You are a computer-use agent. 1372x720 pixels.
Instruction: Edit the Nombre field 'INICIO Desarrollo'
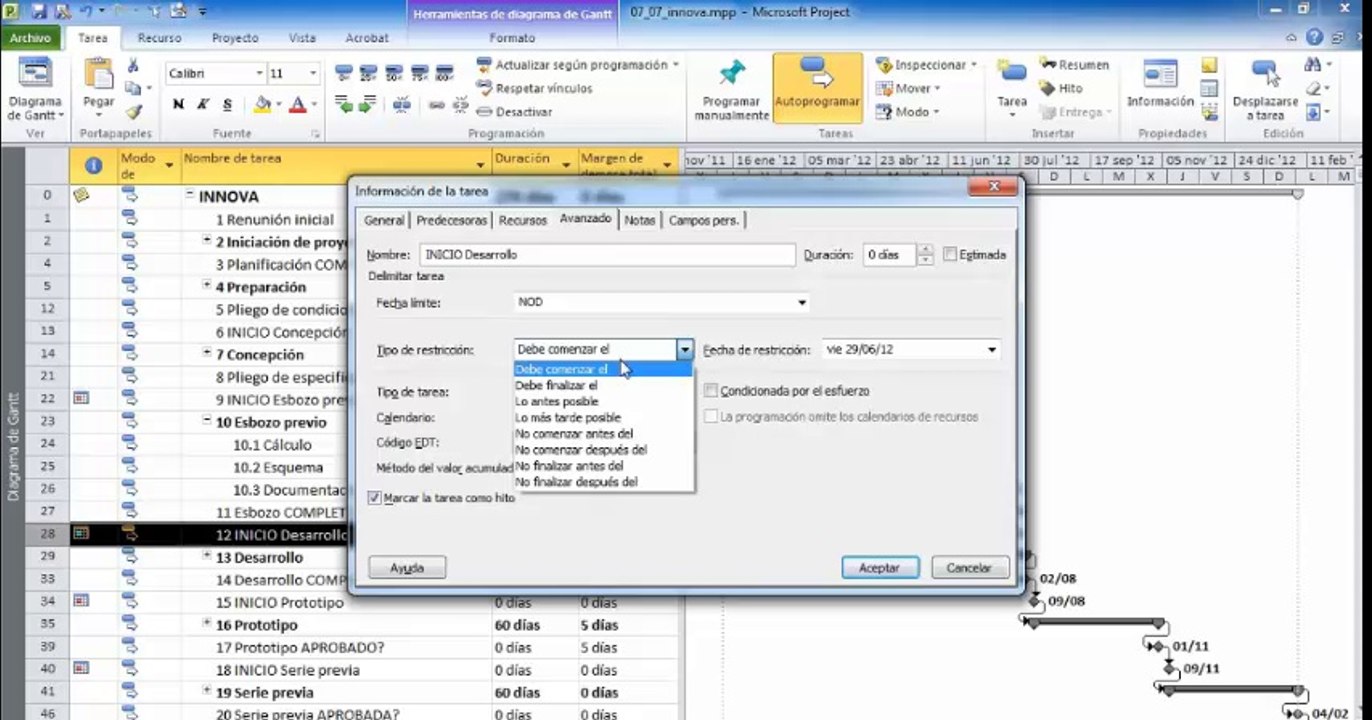608,255
